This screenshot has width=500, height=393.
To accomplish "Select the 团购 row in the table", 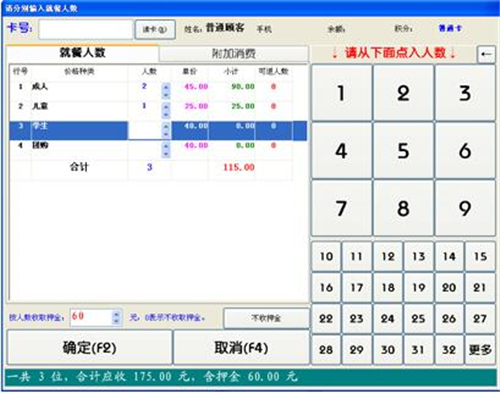I will (152, 150).
